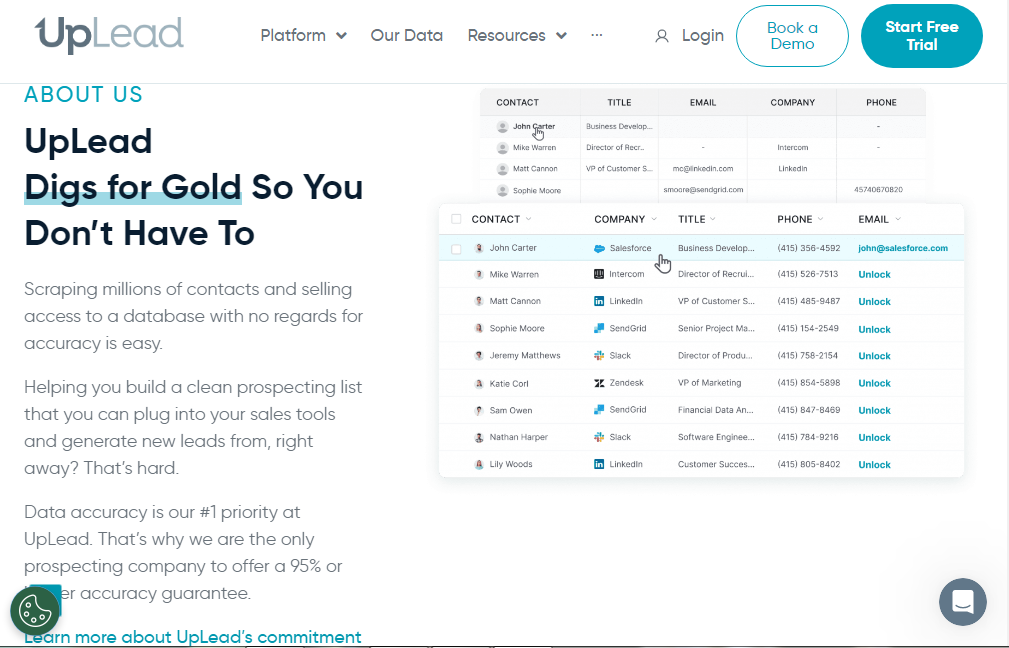Click Slack logo in Nathan Harper row
The height and width of the screenshot is (648, 1009).
(x=599, y=437)
